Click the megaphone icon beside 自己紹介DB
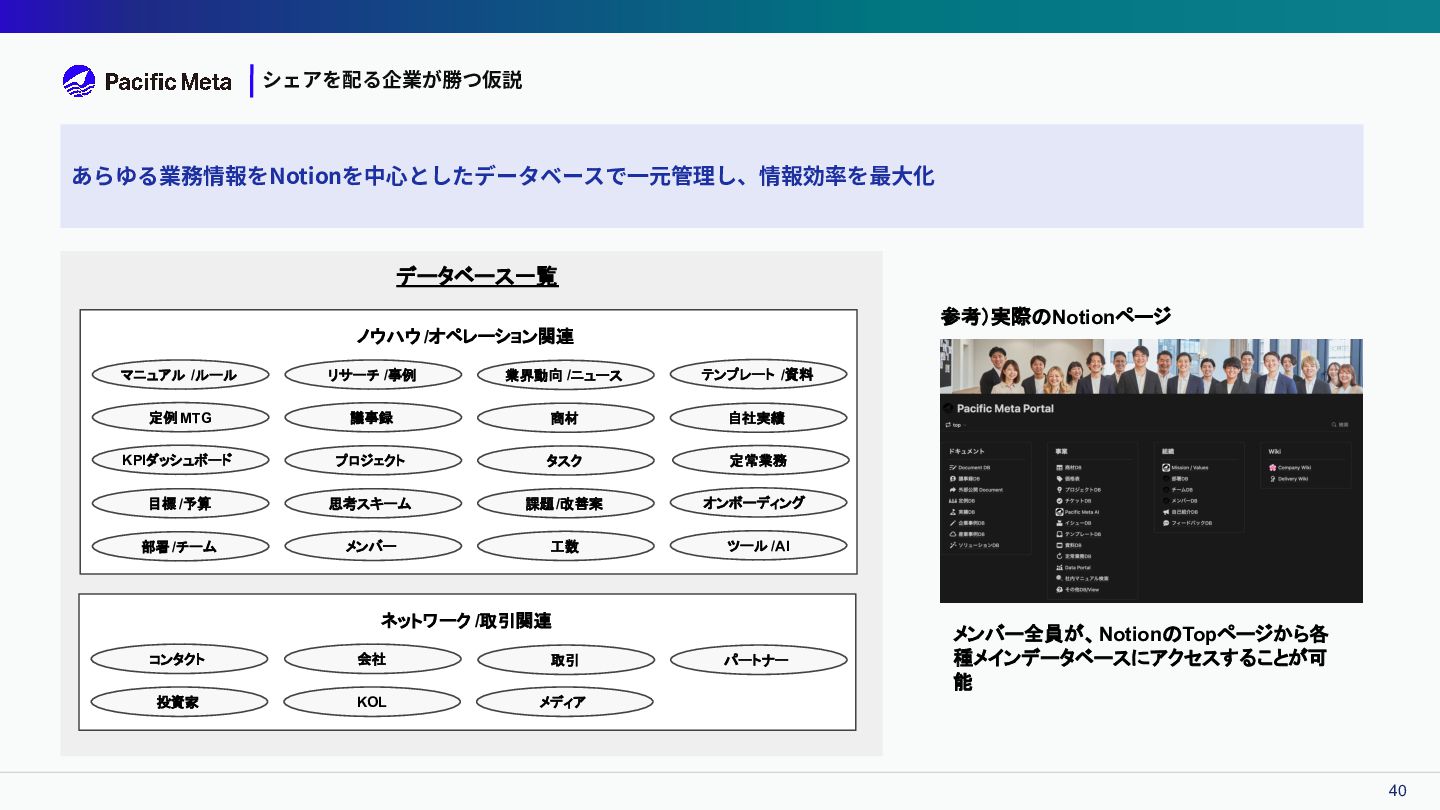Viewport: 1440px width, 810px height. point(1166,512)
